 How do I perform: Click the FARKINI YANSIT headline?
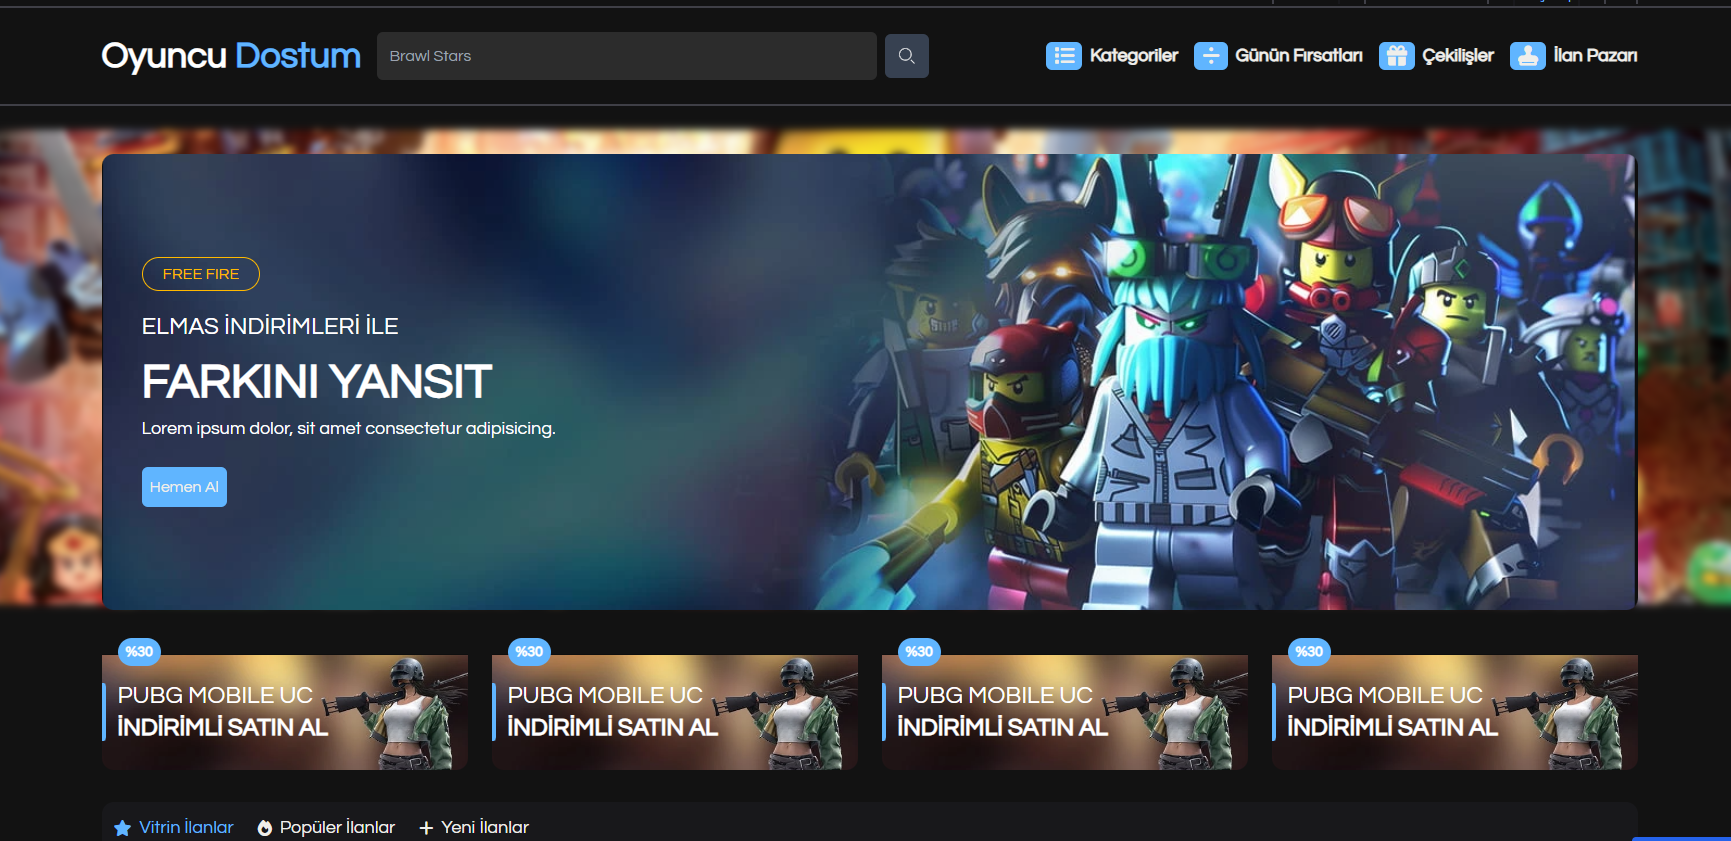[x=317, y=381]
